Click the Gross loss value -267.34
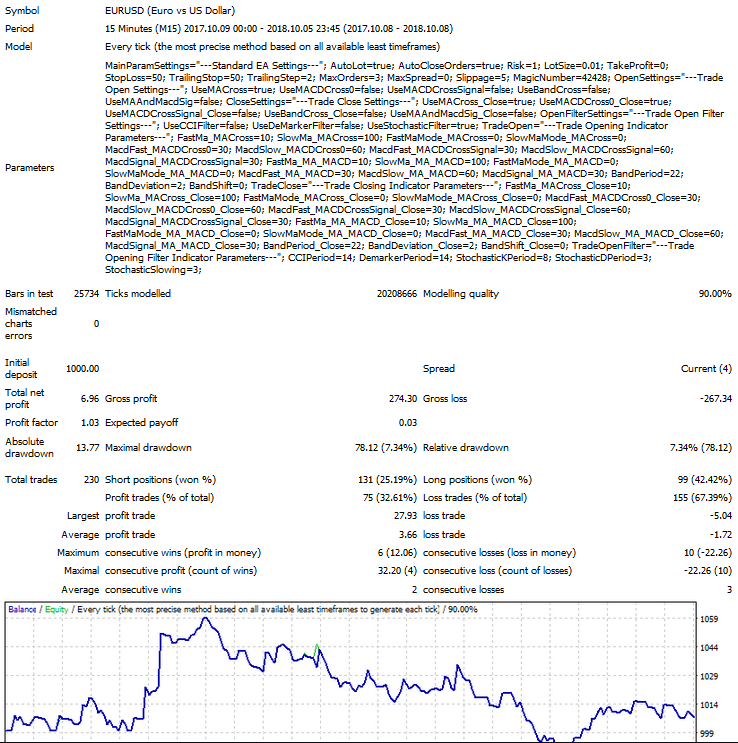Screen dimensions: 738x743 point(716,399)
